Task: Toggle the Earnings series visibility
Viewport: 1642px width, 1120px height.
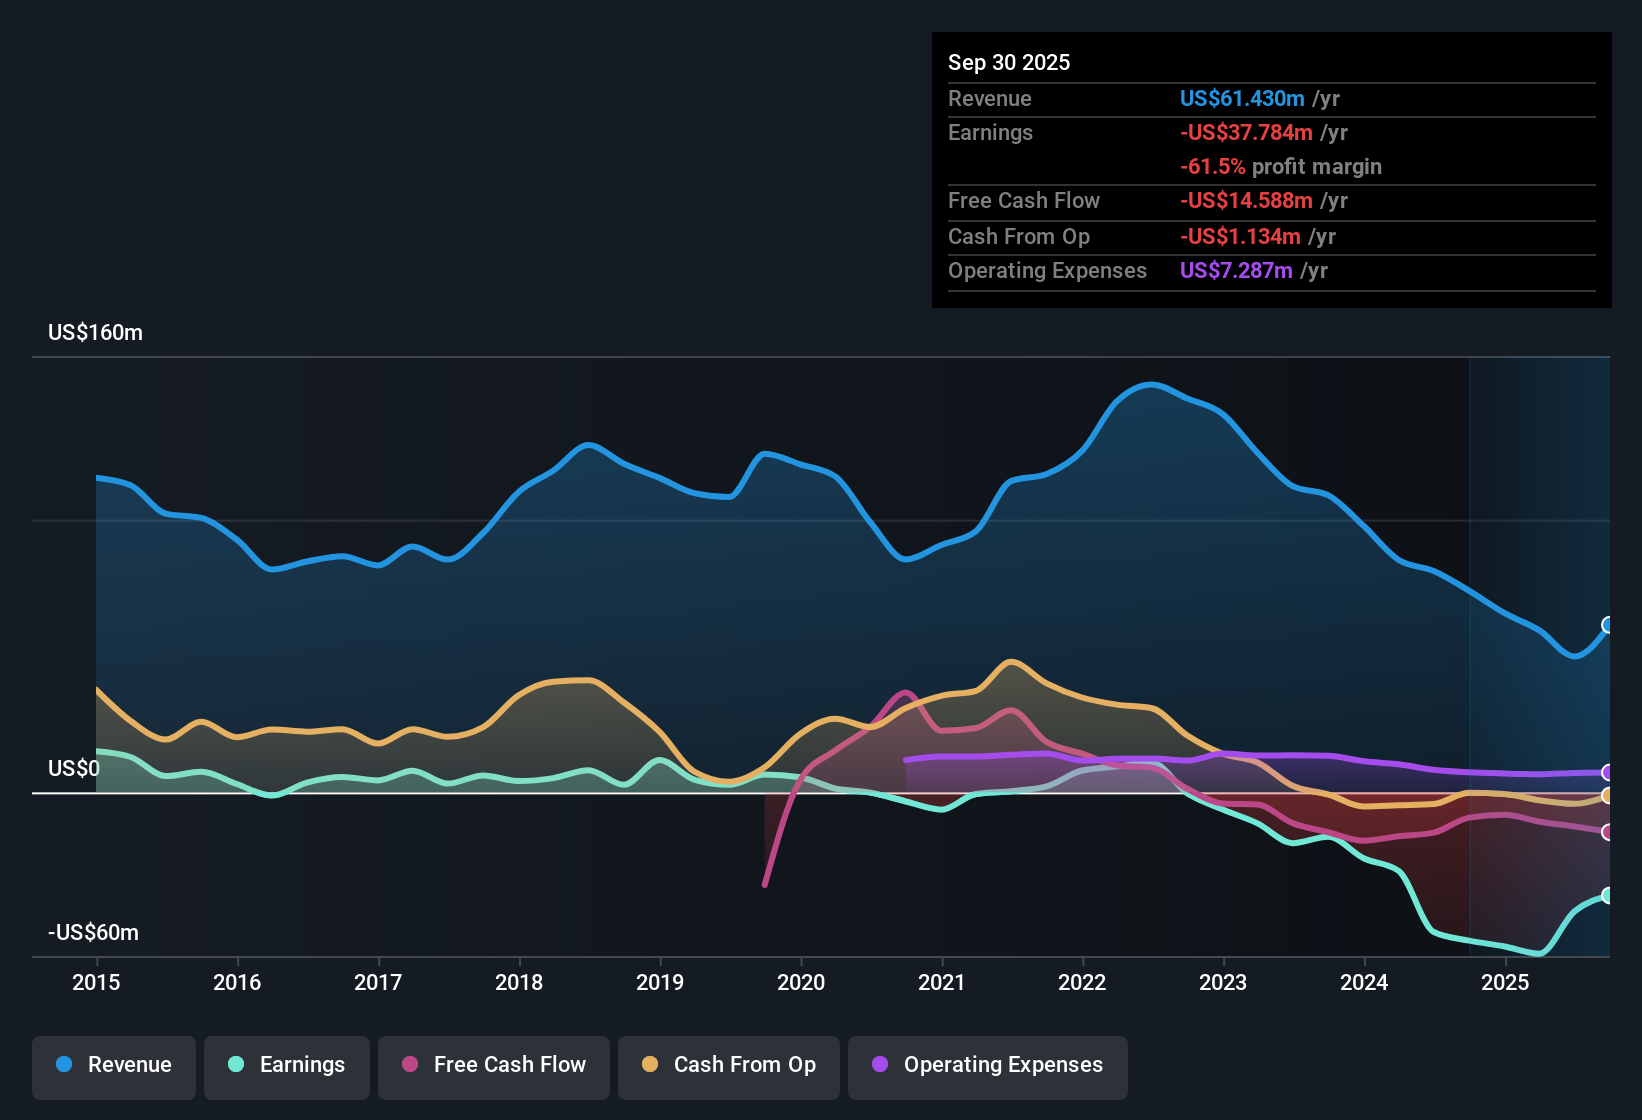Action: [287, 1065]
